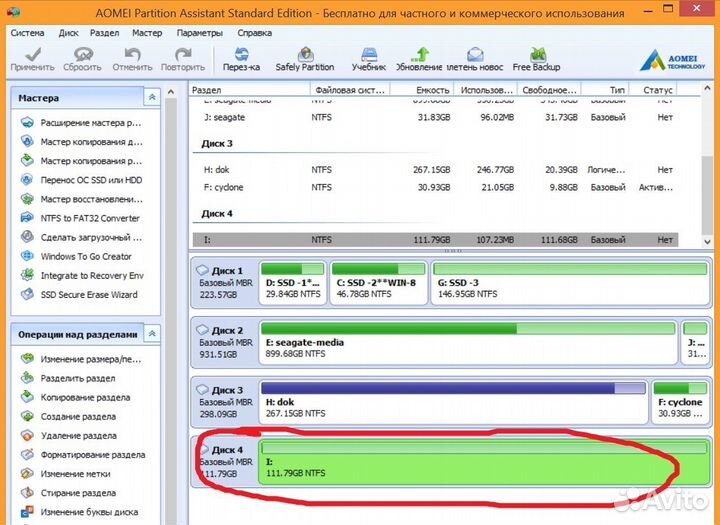The image size is (720, 525).
Task: Open the Параметры menu
Action: (199, 32)
